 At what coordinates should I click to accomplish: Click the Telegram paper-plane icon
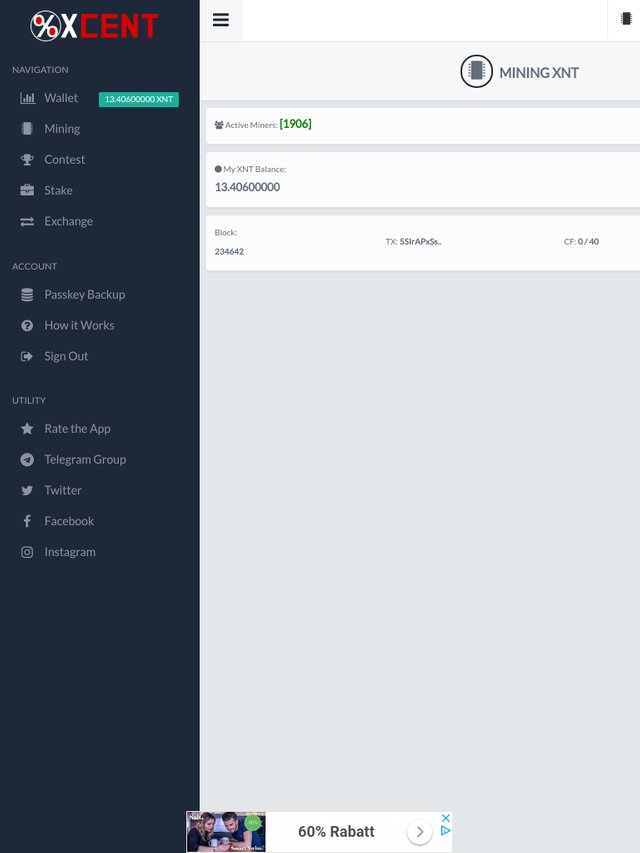[x=27, y=460]
